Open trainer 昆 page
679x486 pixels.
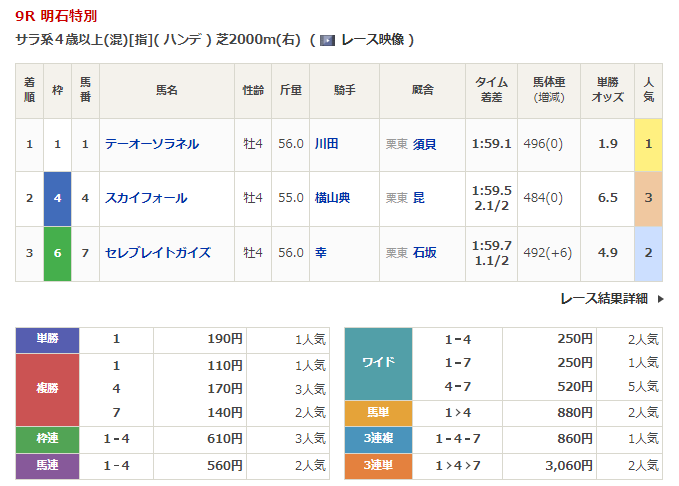pyautogui.click(x=418, y=198)
